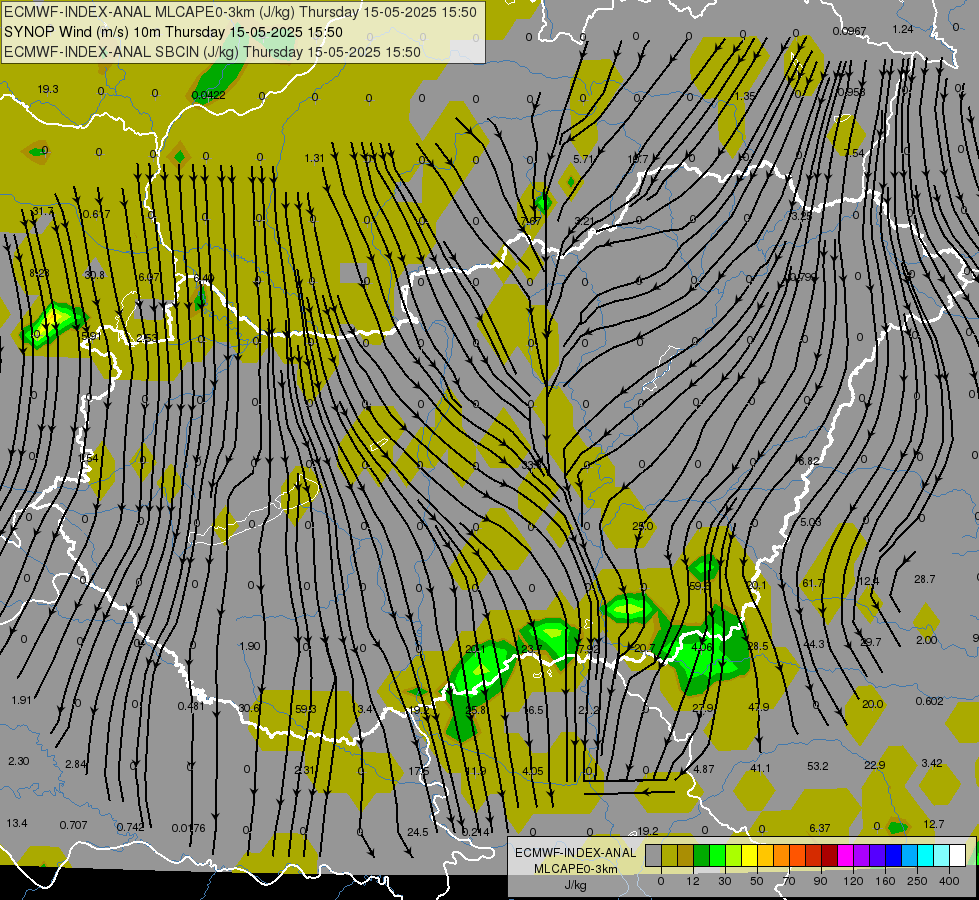Click the map value 59.3
This screenshot has height=900, width=979.
306,709
